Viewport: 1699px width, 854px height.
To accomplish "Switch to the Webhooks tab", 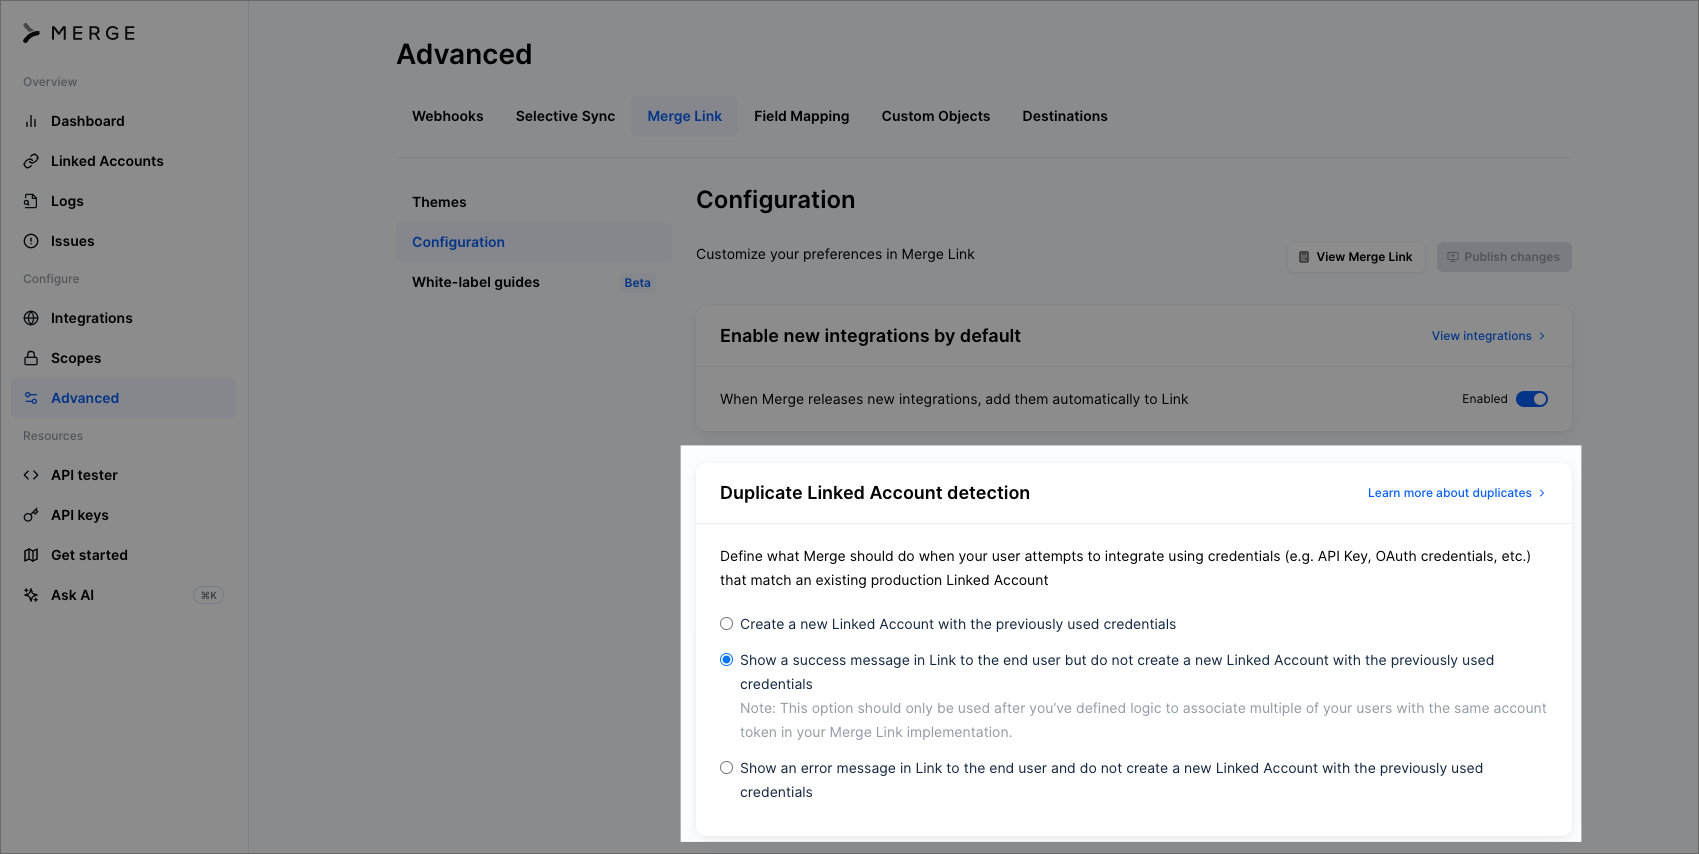I will [447, 116].
